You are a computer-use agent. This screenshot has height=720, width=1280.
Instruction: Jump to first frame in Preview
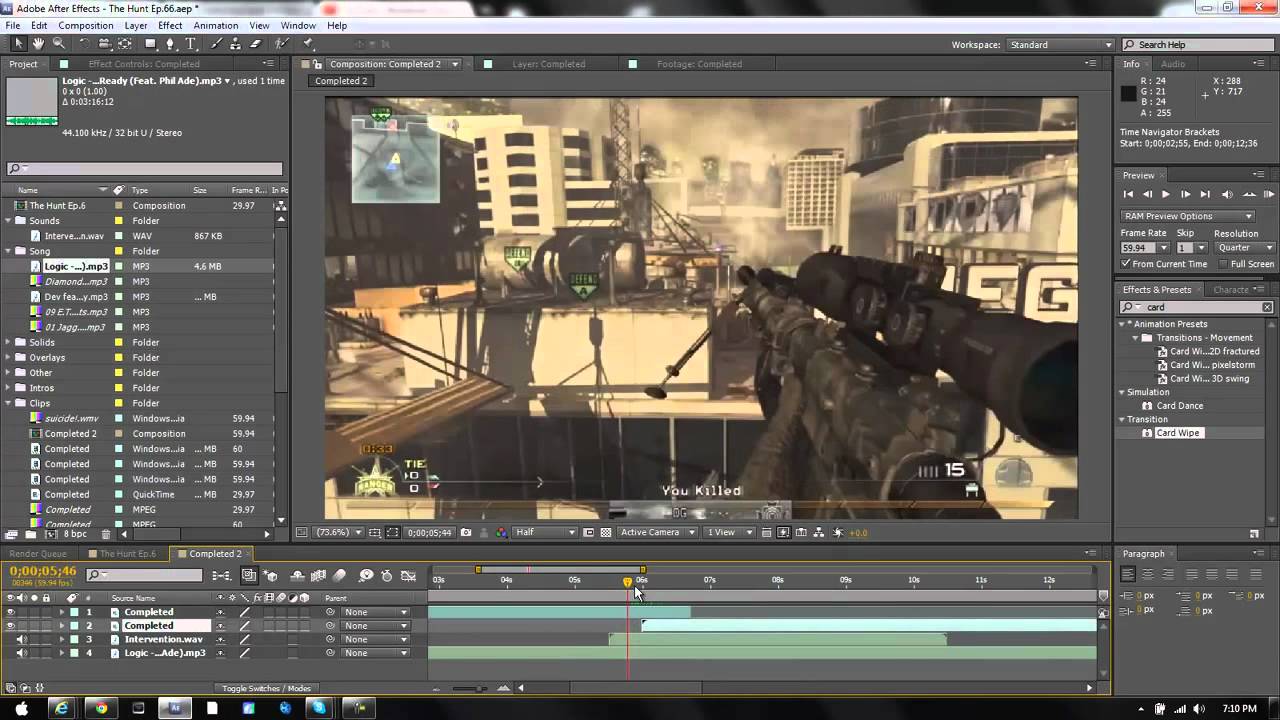coord(1128,194)
